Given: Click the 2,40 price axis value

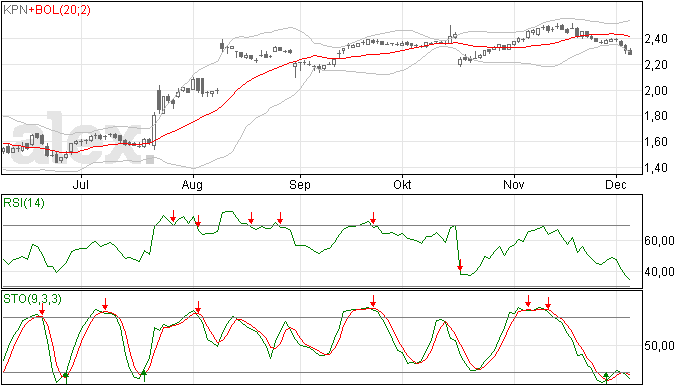Looking at the screenshot, I should click(656, 39).
